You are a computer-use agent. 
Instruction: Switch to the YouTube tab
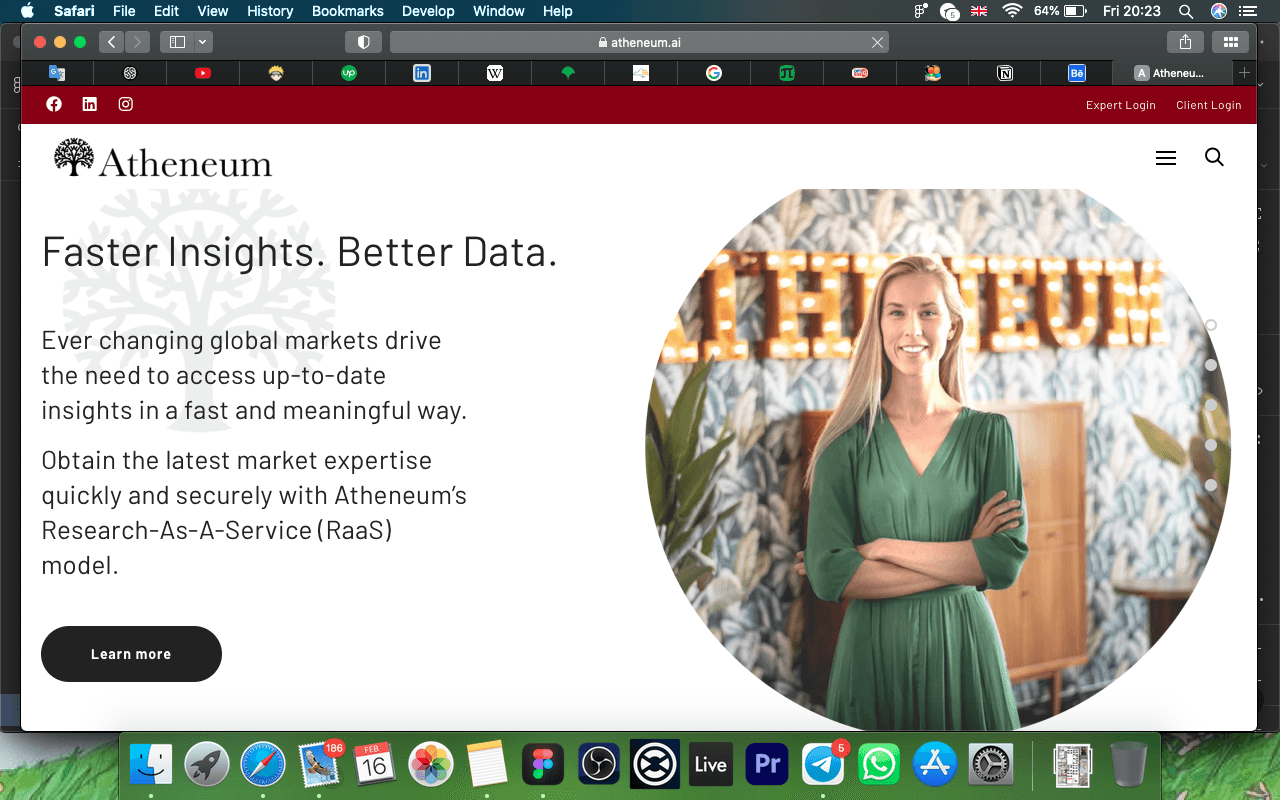click(x=203, y=73)
